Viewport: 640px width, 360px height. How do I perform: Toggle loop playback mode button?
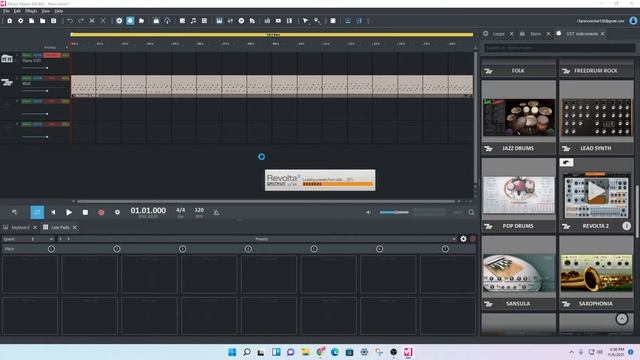(37, 212)
